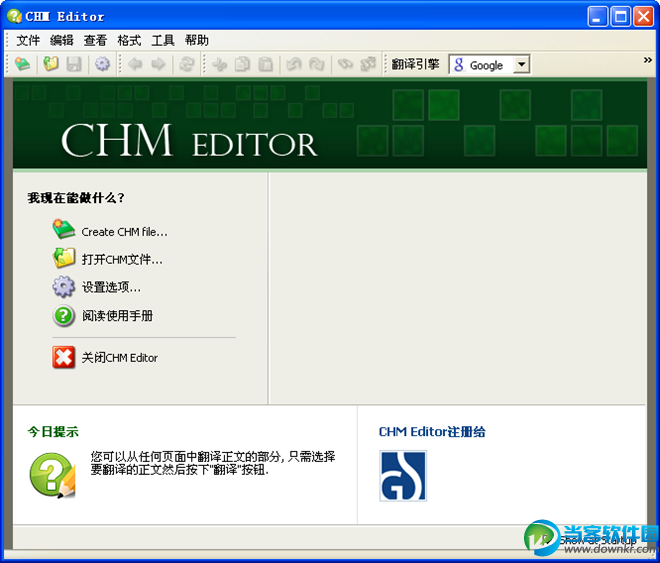Image resolution: width=660 pixels, height=563 pixels.
Task: Click the Refresh toolbar icon
Action: pos(186,64)
